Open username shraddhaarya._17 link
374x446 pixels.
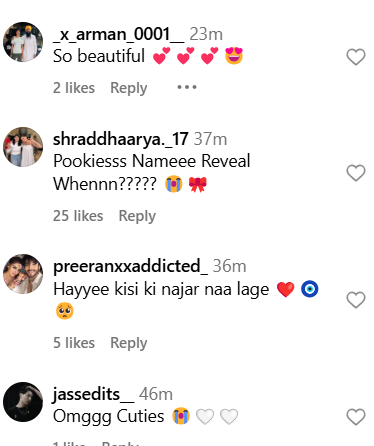tap(121, 139)
